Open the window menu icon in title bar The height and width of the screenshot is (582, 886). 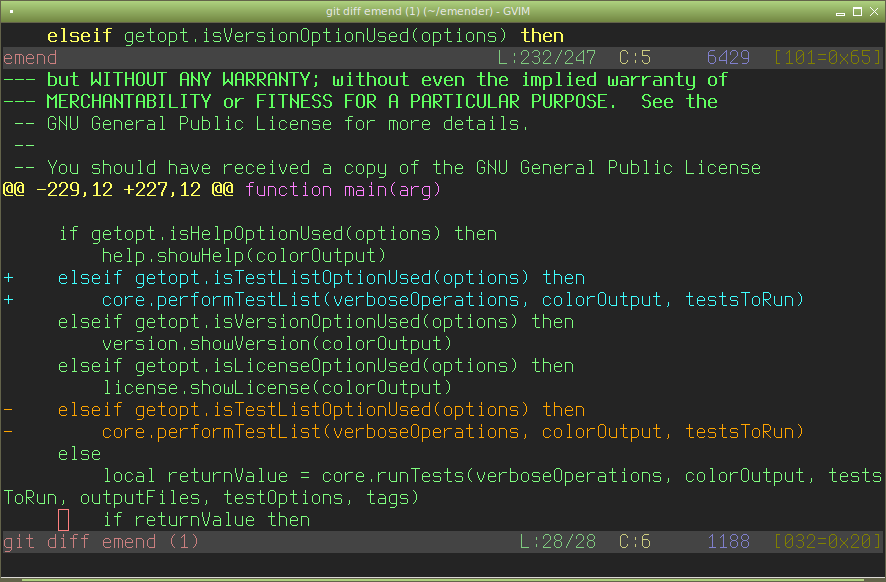pos(10,10)
